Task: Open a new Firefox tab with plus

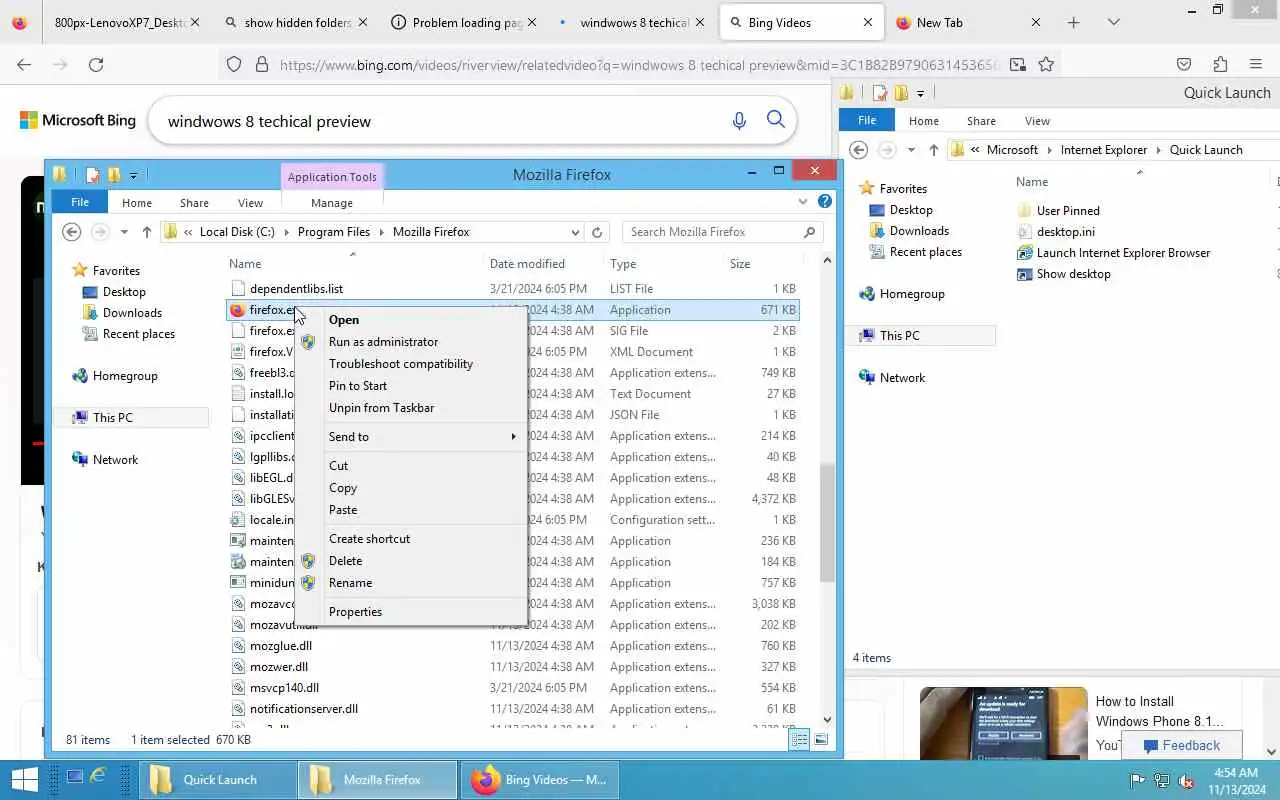Action: coord(1073,22)
